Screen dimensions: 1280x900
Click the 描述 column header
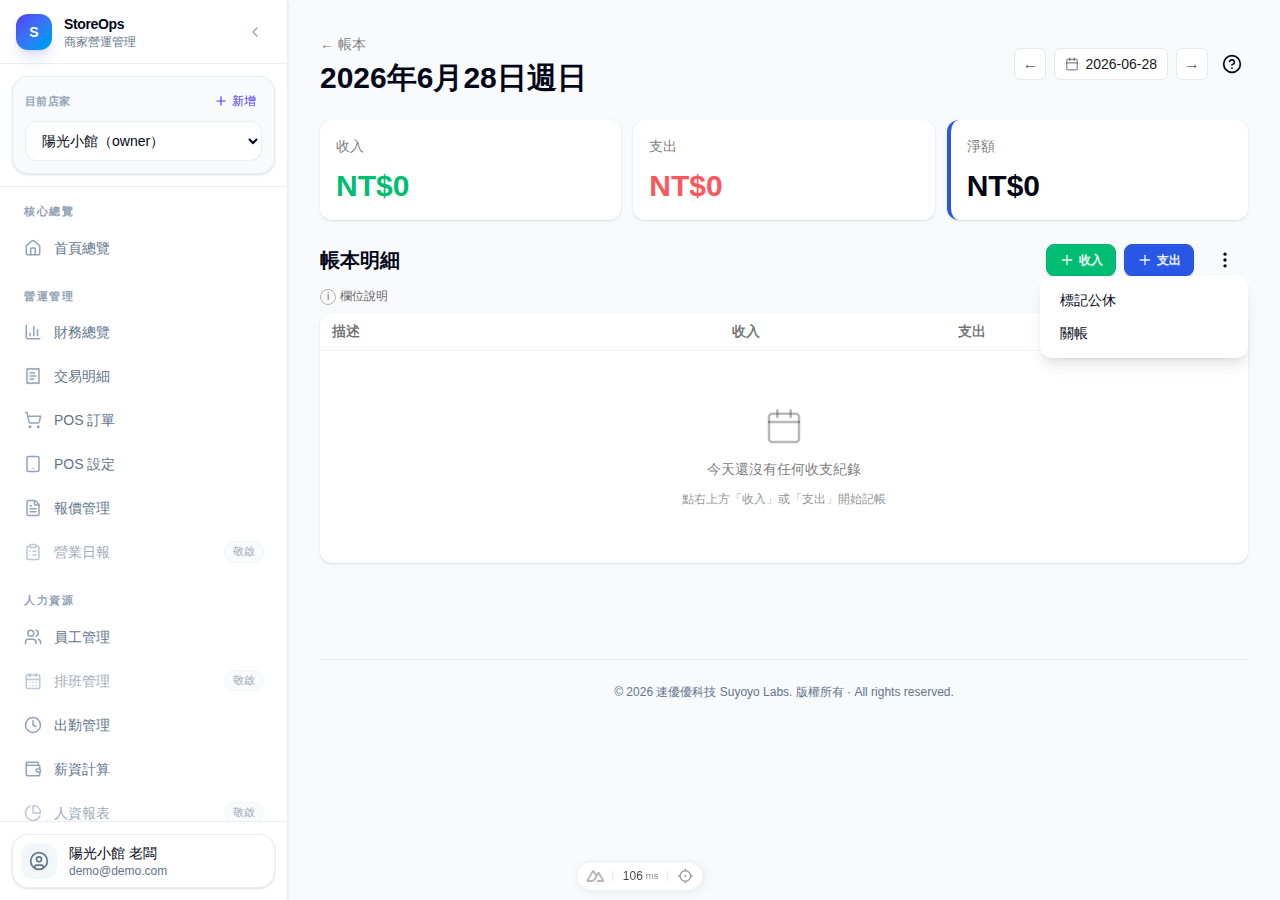click(346, 332)
